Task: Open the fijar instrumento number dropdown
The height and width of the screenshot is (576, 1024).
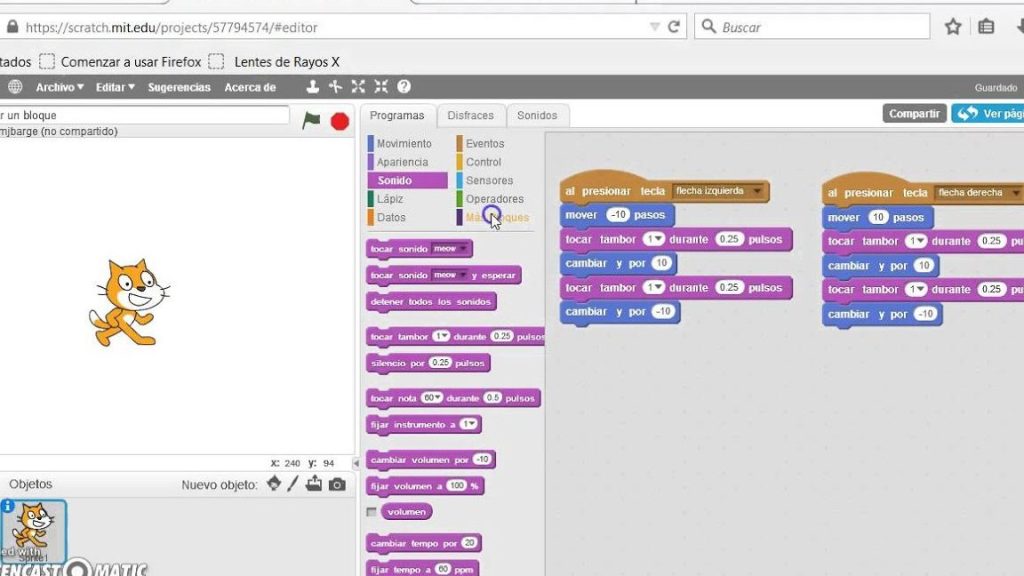Action: (469, 425)
